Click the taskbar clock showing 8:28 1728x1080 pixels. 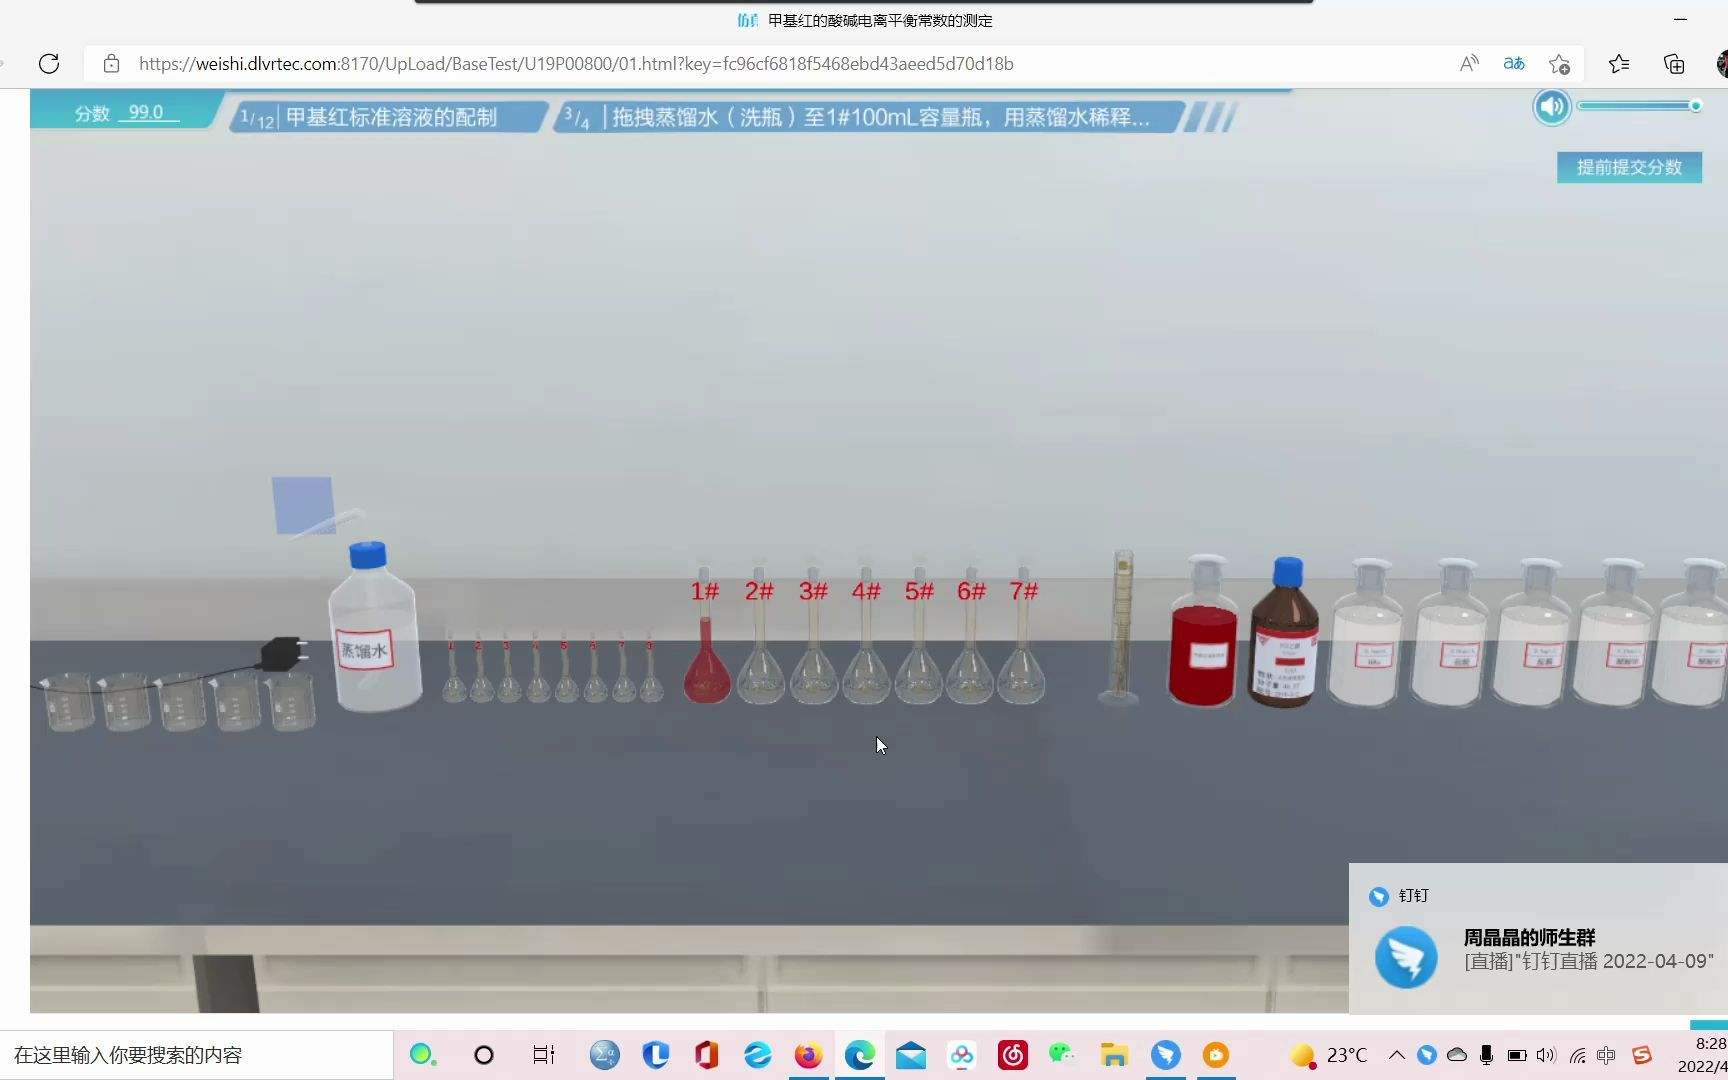tap(1702, 1055)
